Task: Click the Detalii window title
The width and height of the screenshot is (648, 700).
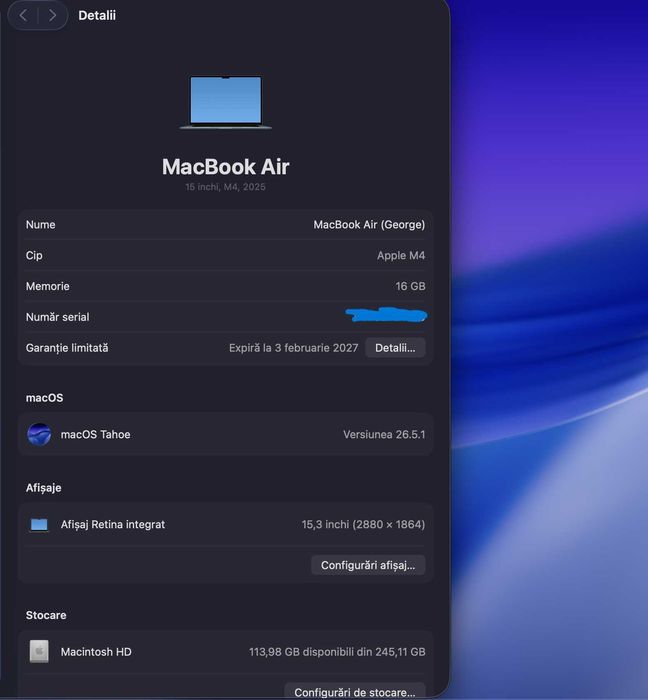Action: point(97,16)
